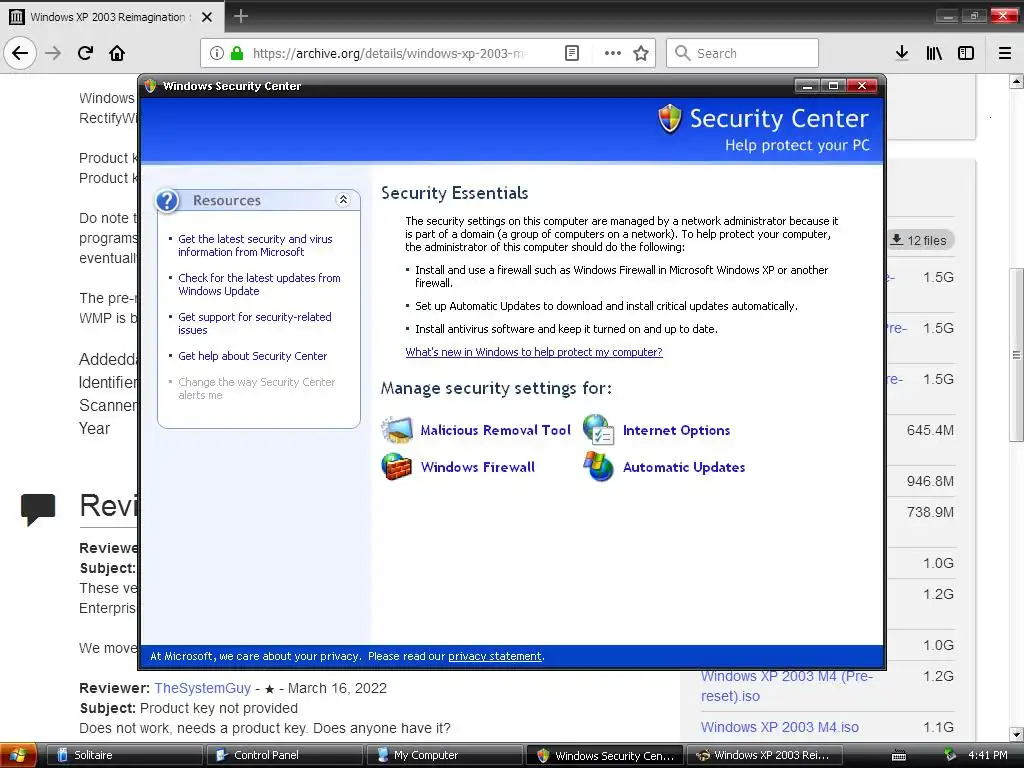Open a new browser tab
The width and height of the screenshot is (1024, 768).
[x=241, y=16]
